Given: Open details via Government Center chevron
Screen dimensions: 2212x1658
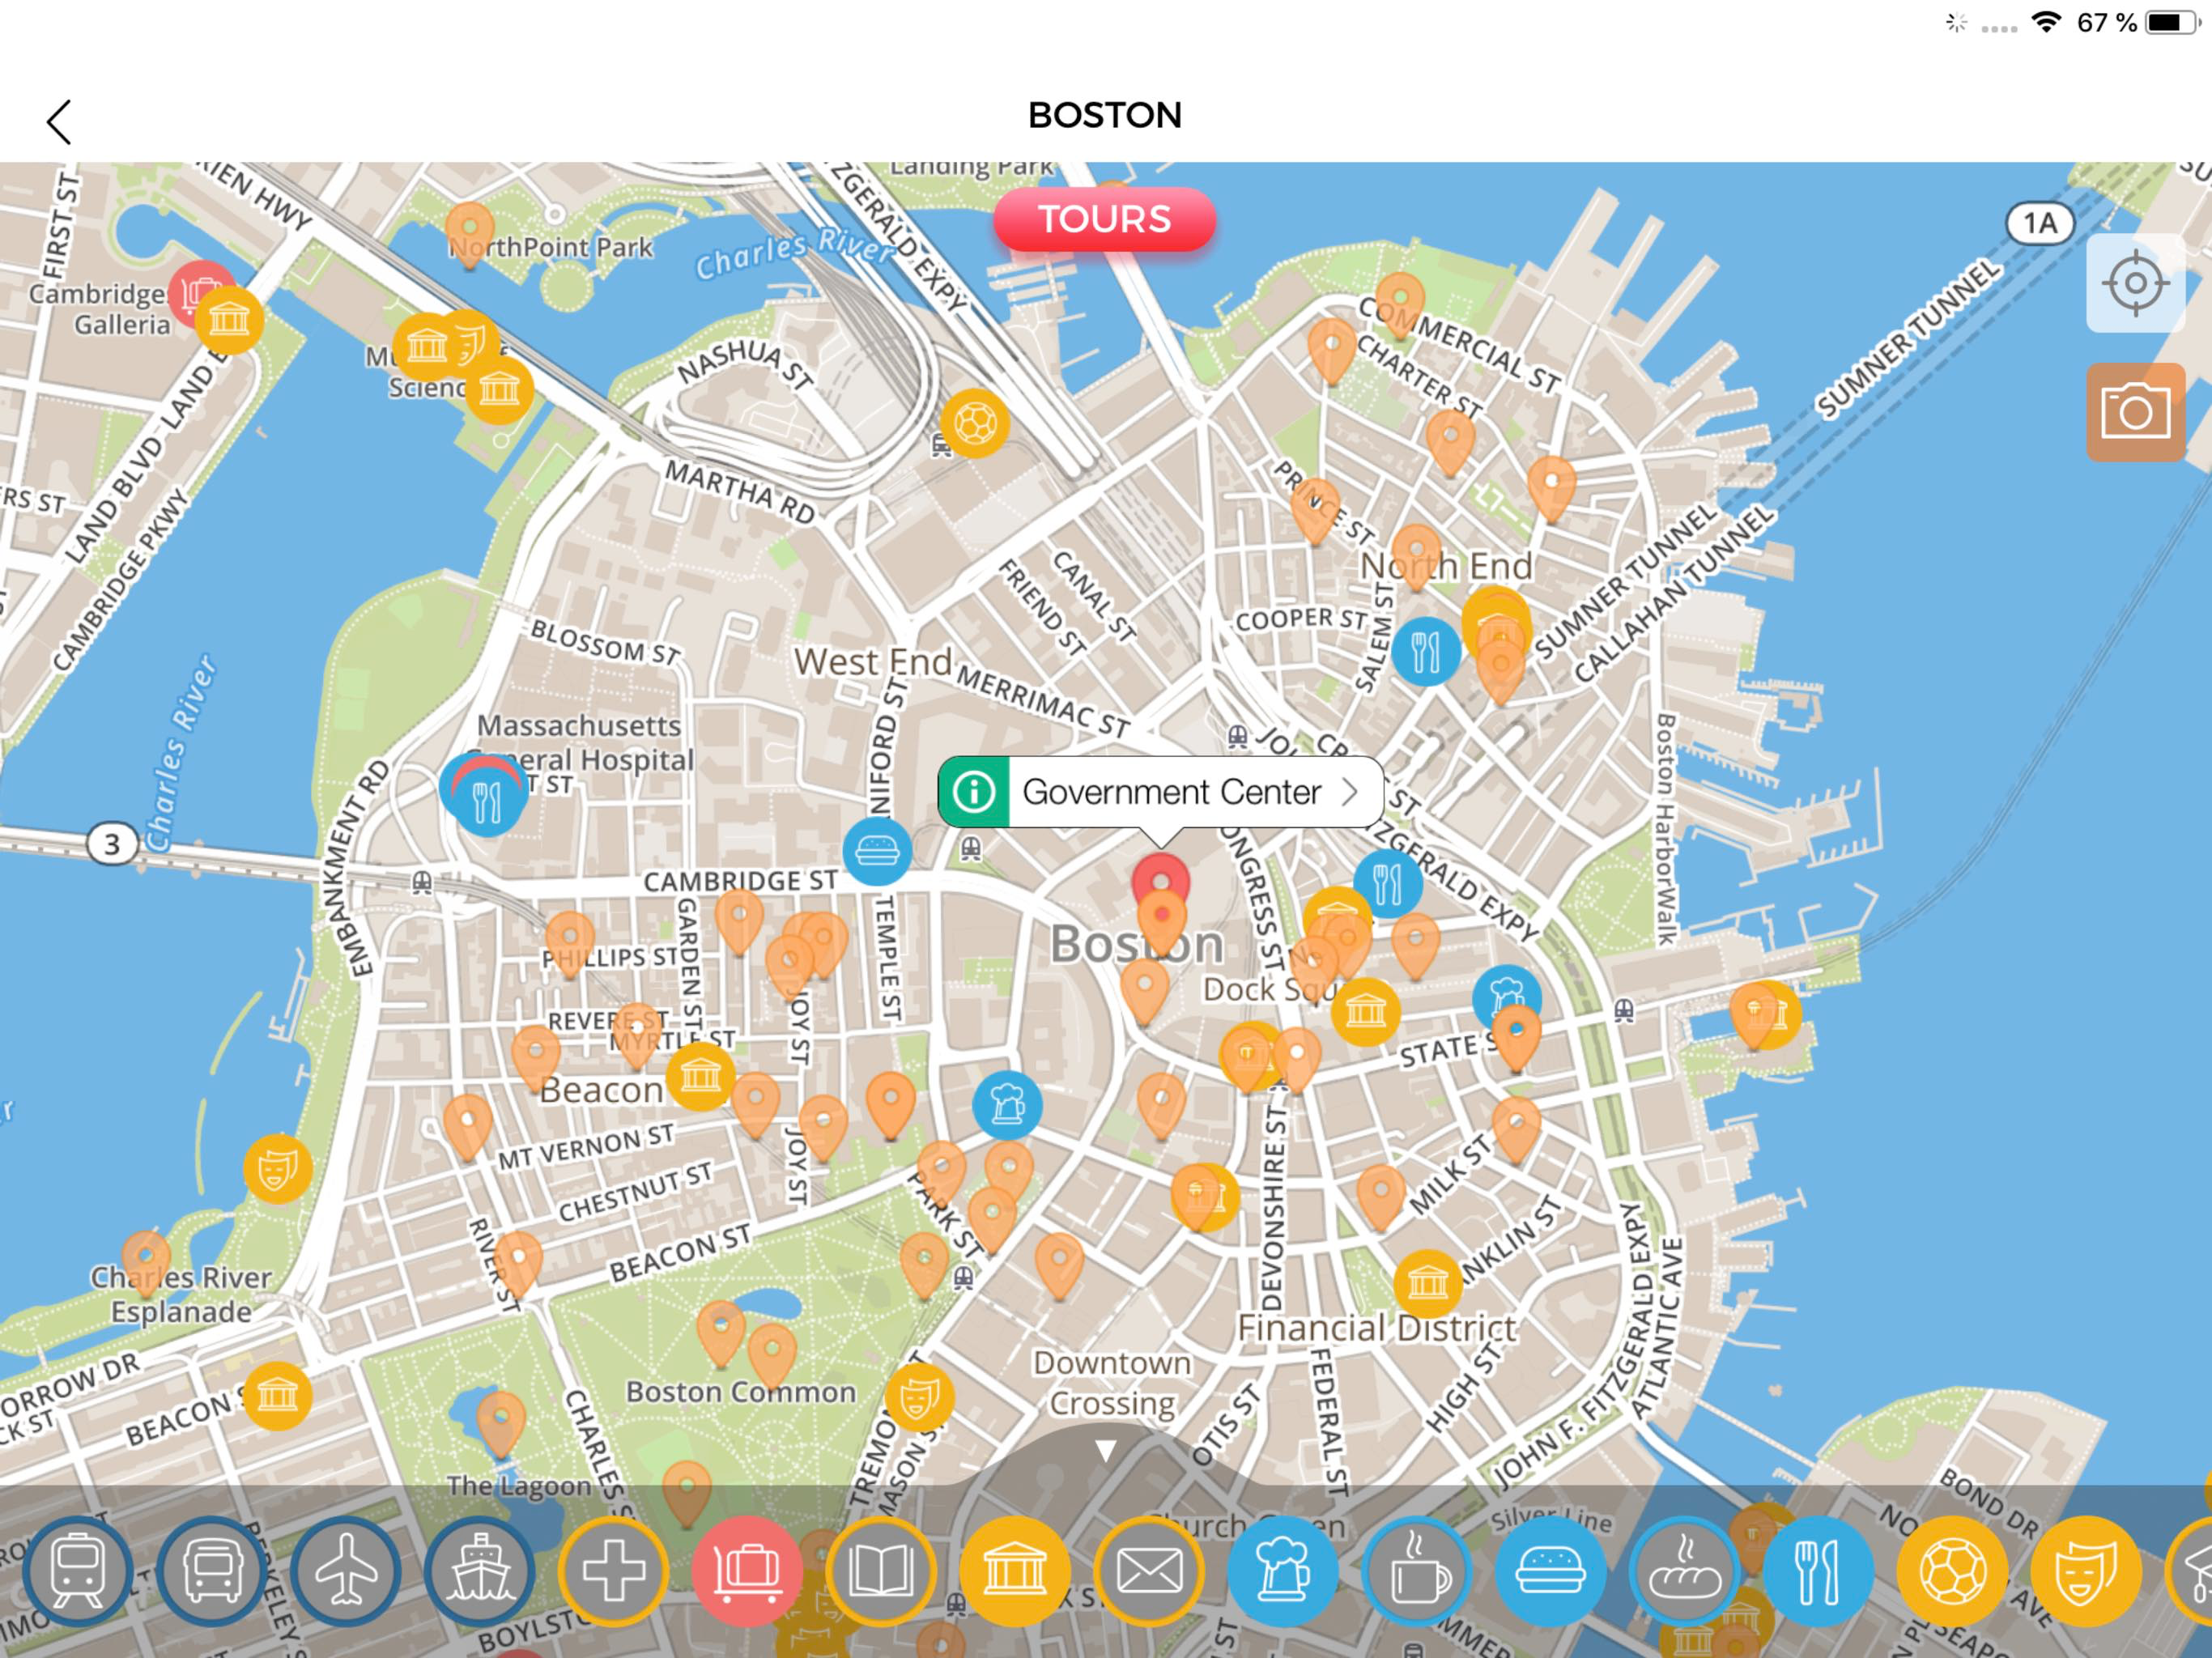Looking at the screenshot, I should 1350,792.
